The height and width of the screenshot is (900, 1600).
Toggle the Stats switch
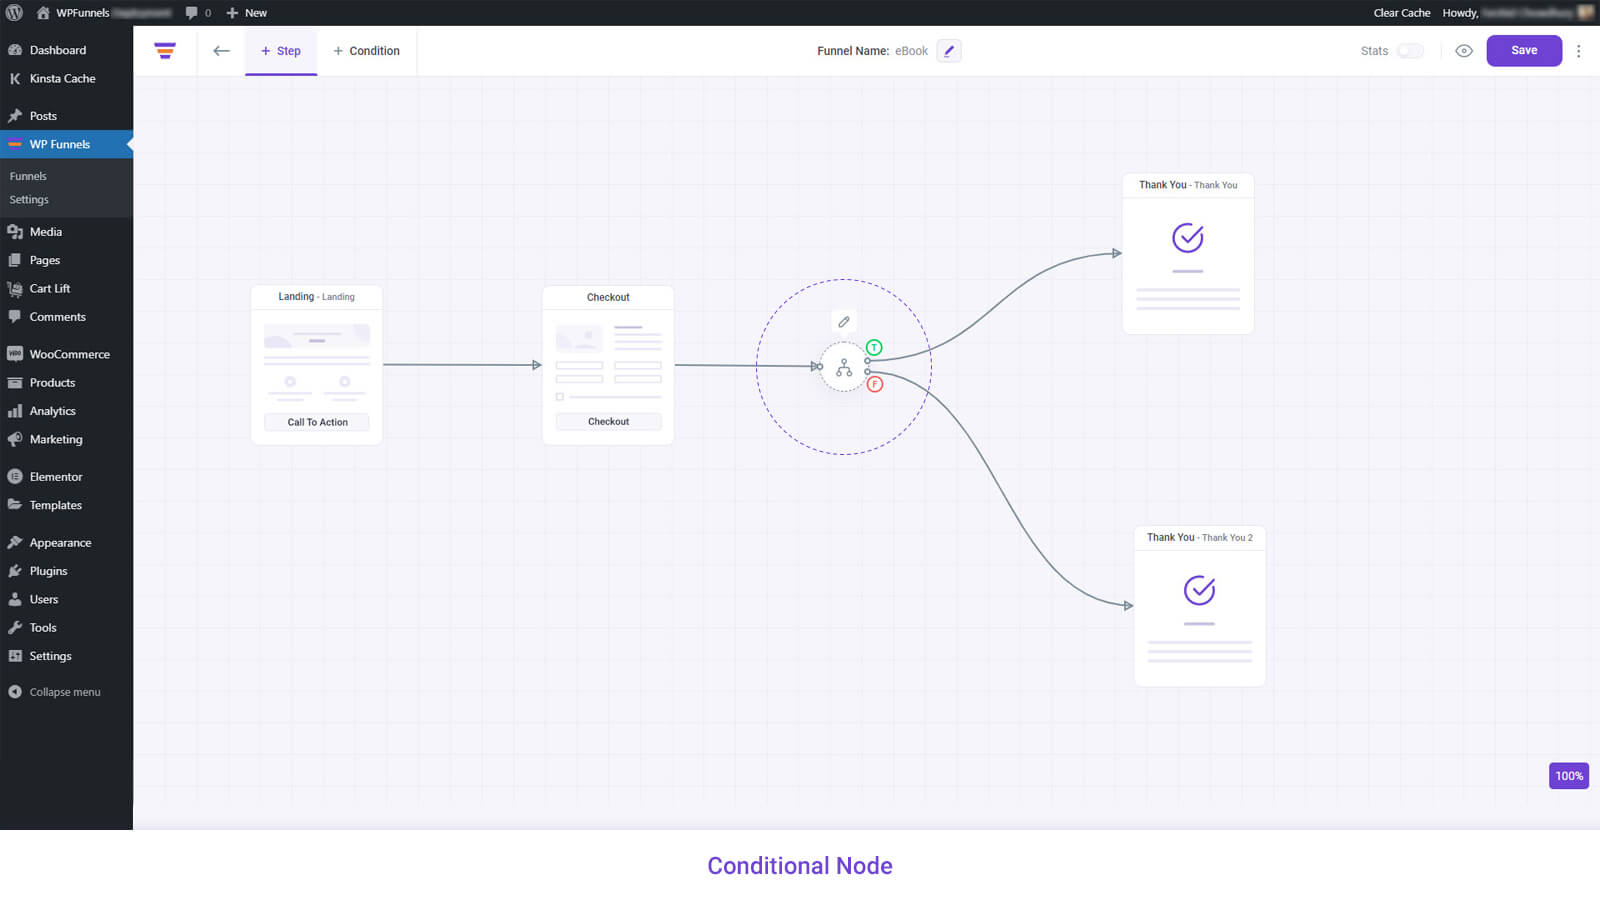pyautogui.click(x=1410, y=51)
